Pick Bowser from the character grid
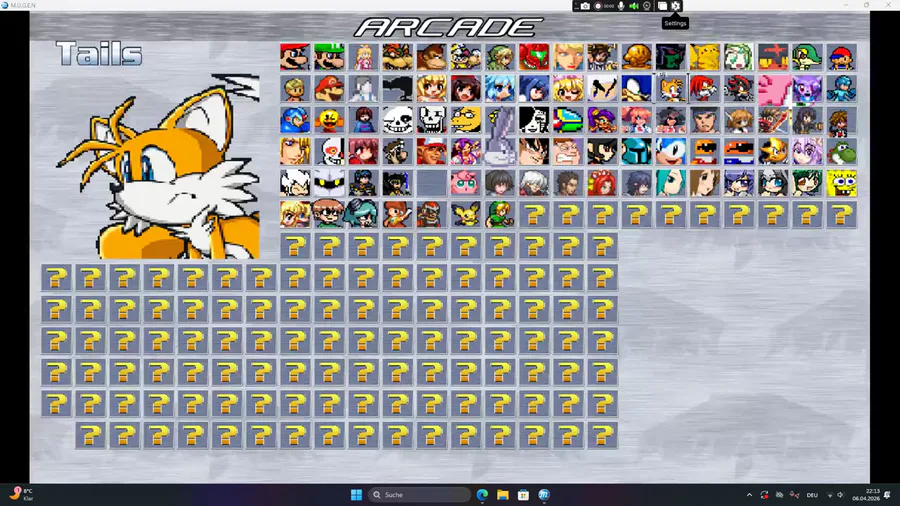 397,57
